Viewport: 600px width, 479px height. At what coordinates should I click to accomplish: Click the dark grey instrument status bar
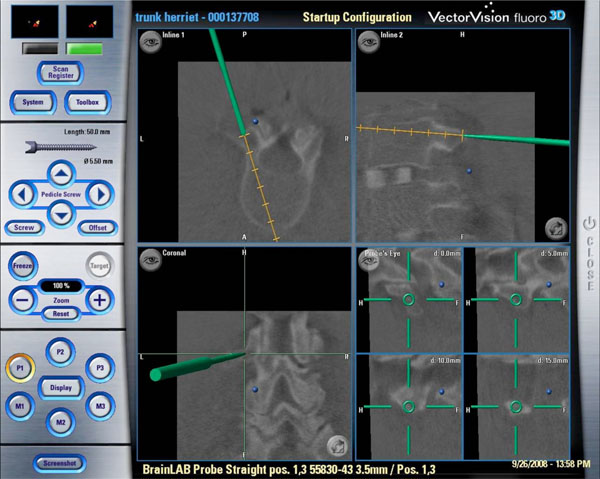coord(40,49)
